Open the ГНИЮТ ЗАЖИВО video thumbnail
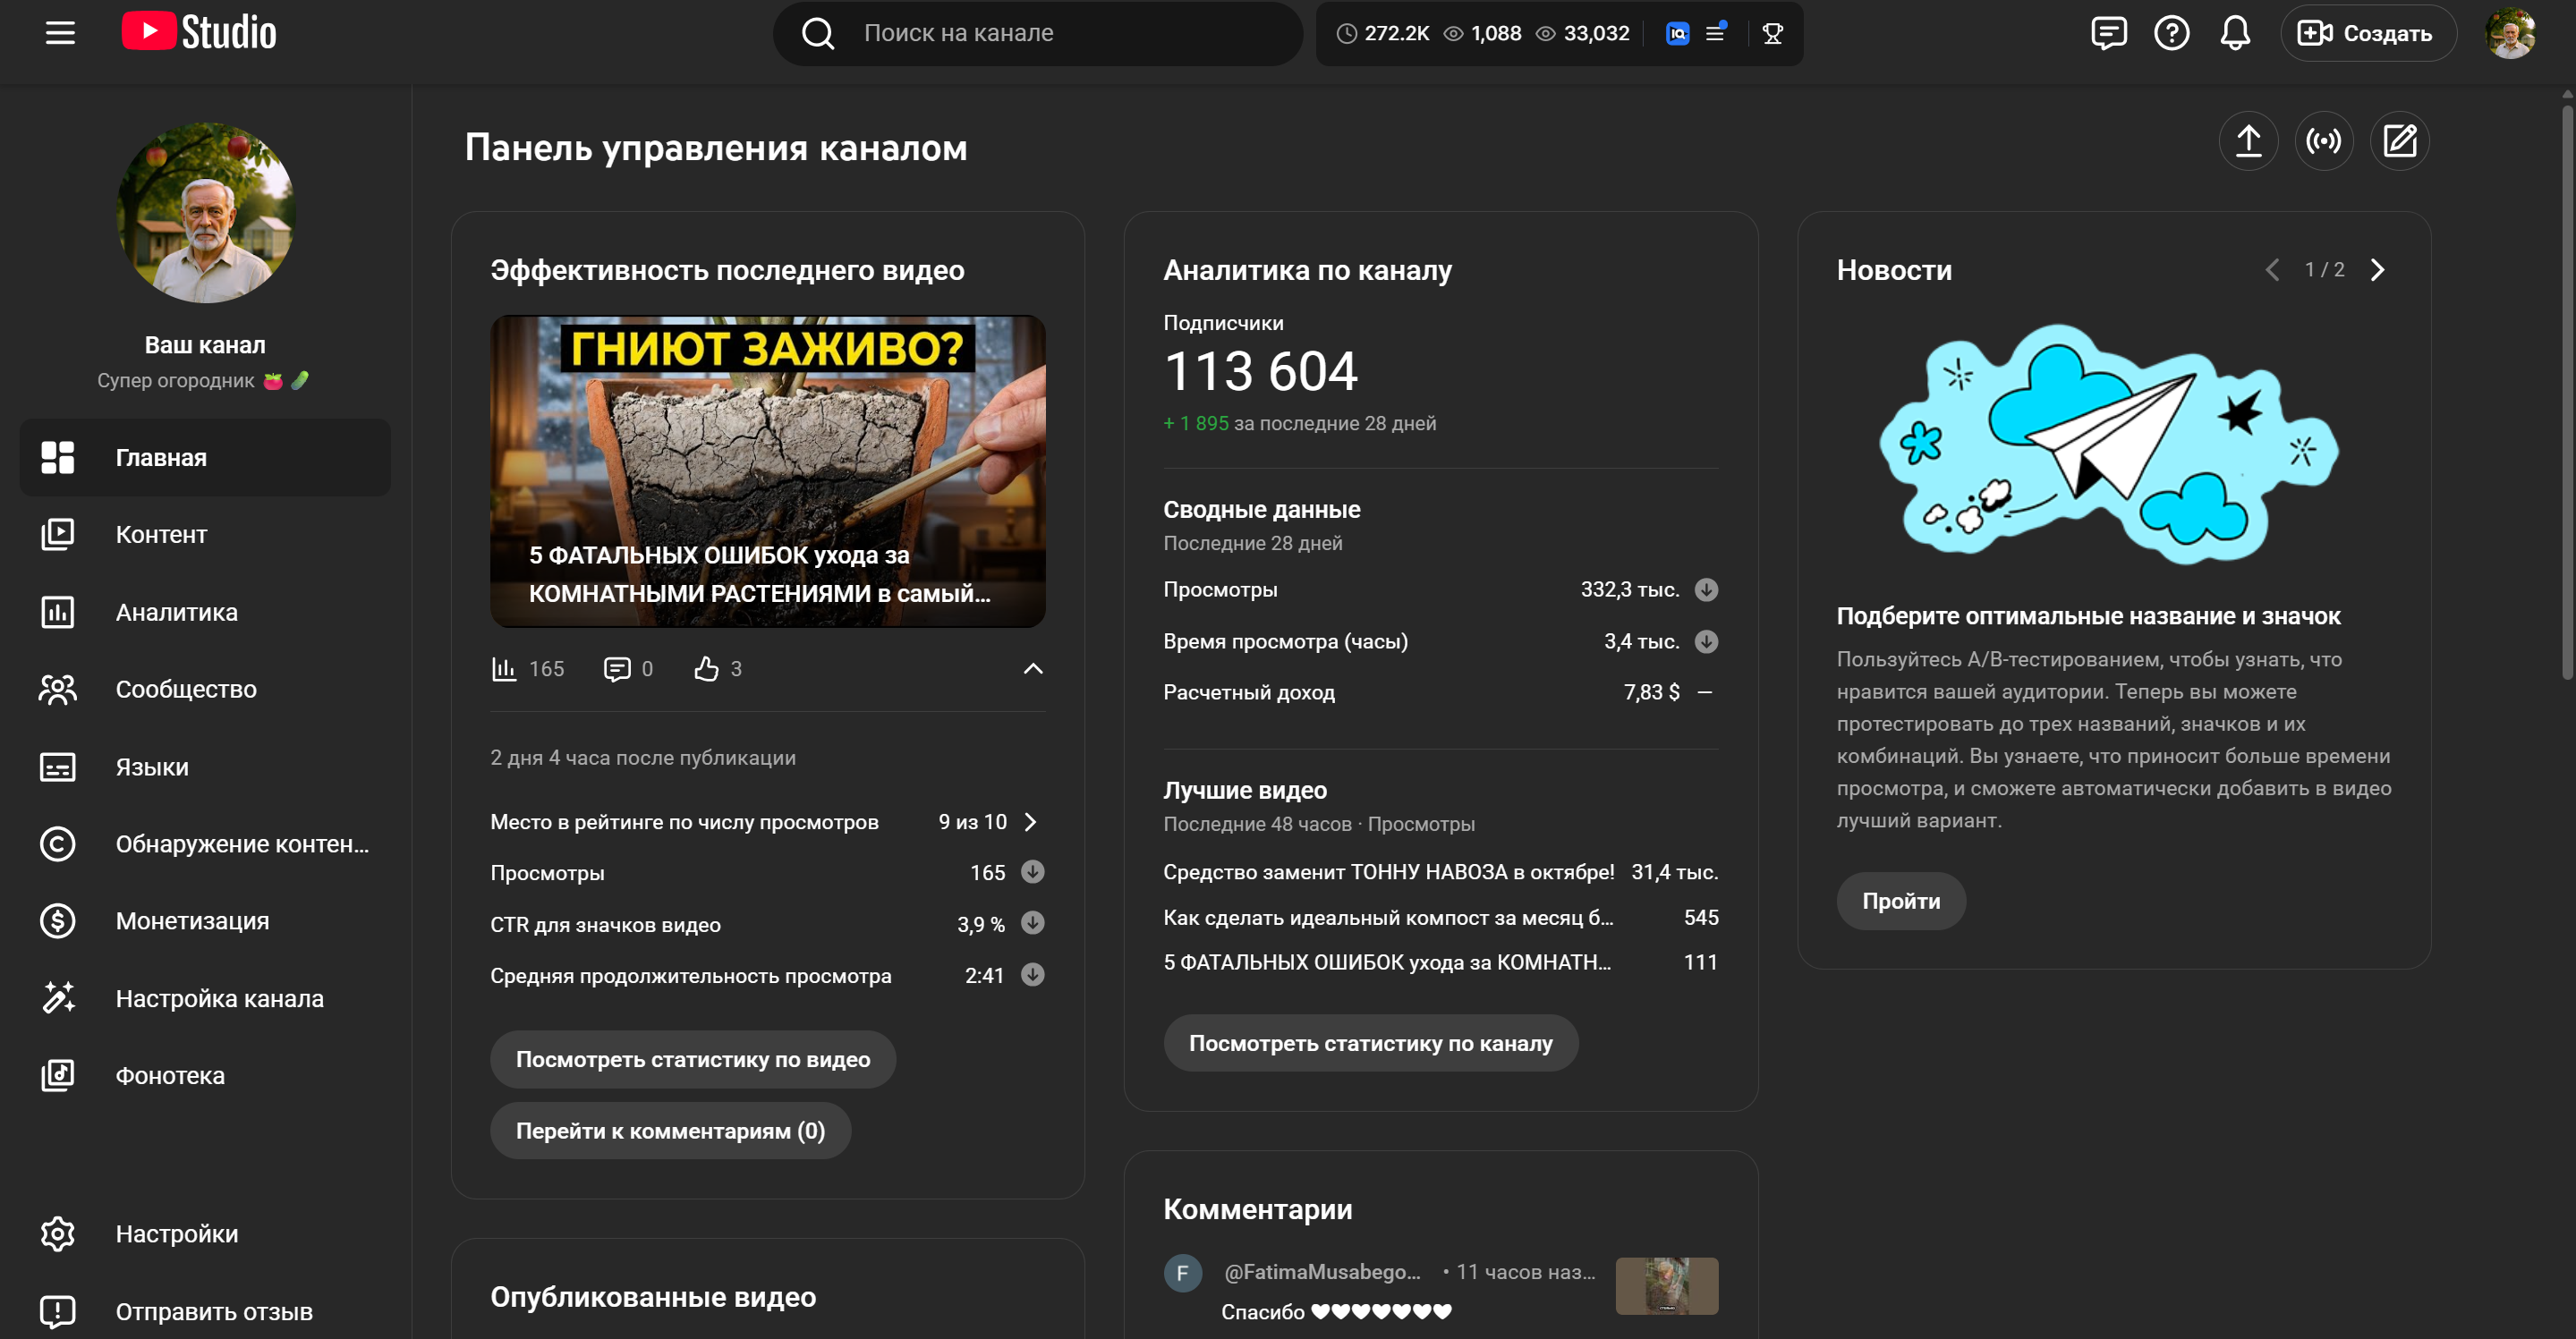The image size is (2576, 1339). [767, 471]
